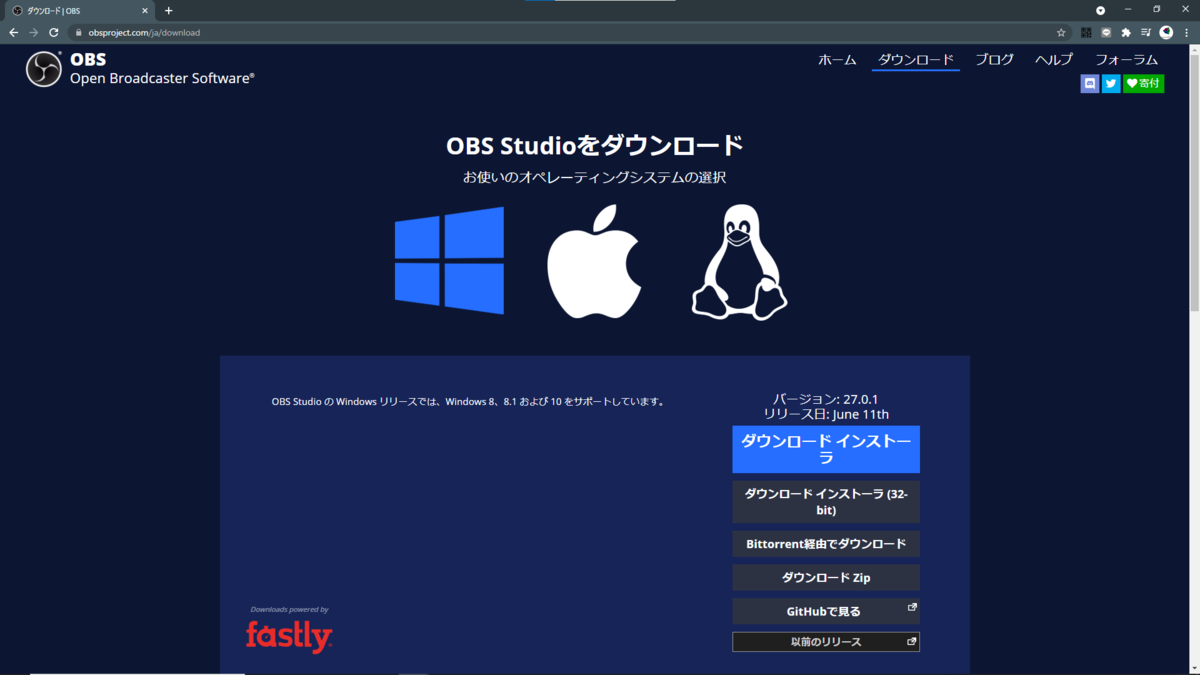Click the Windows 8、8.1 support description text
This screenshot has height=675, width=1200.
point(468,402)
